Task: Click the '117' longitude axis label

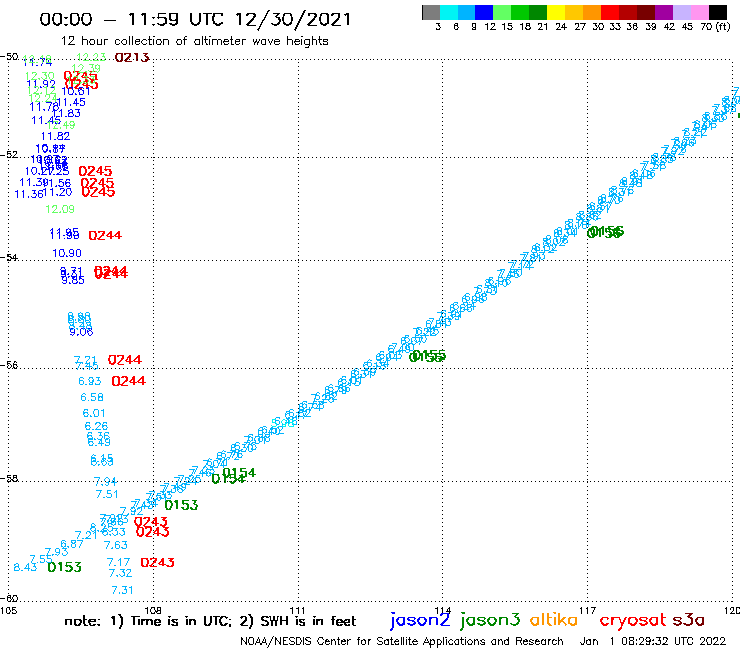Action: click(588, 610)
